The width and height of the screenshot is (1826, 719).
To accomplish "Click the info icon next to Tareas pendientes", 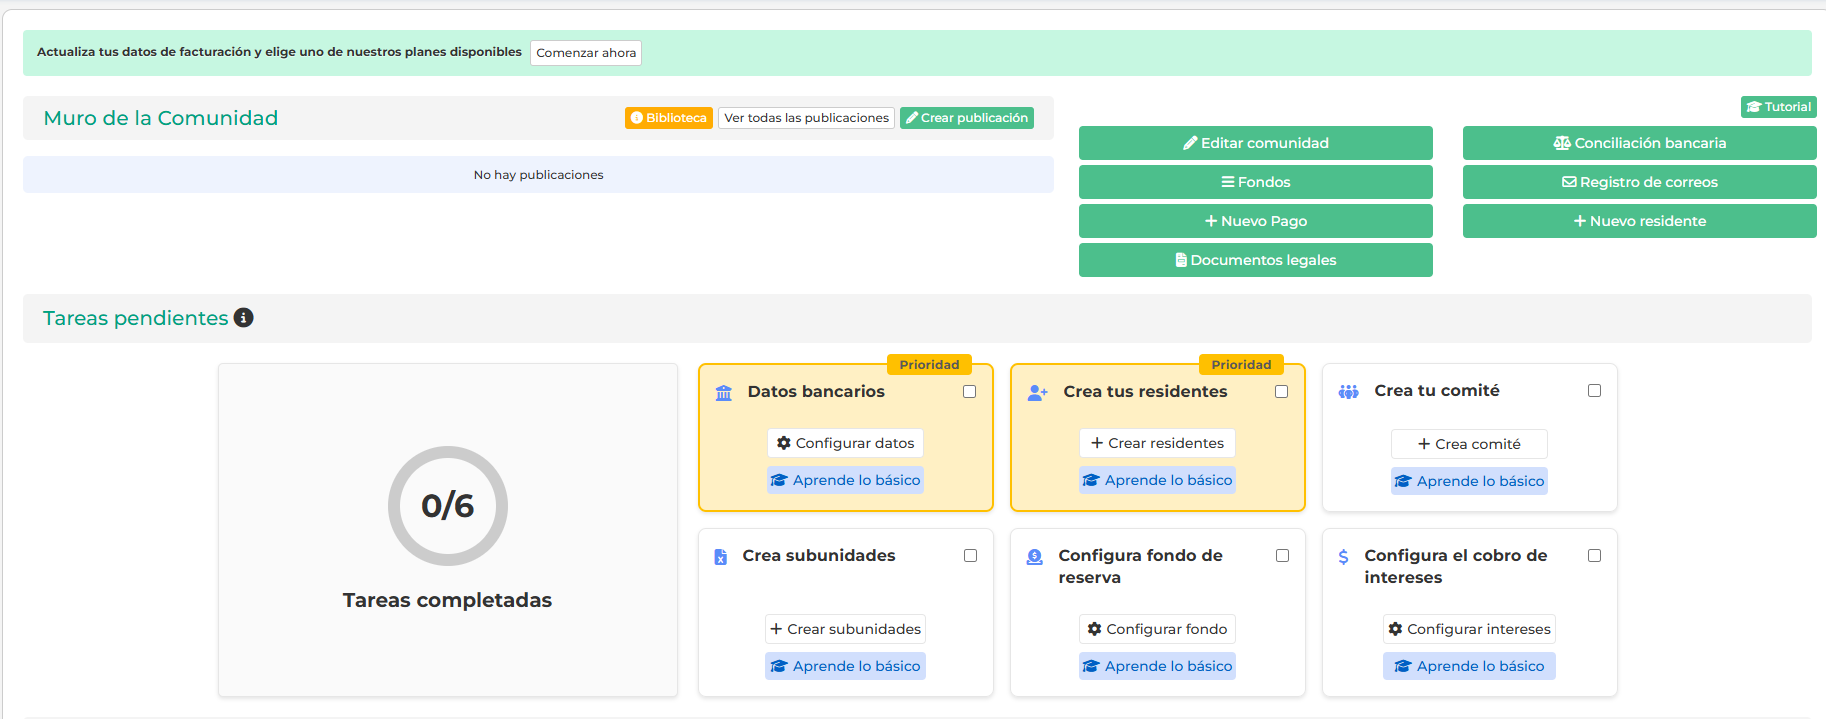I will point(243,318).
